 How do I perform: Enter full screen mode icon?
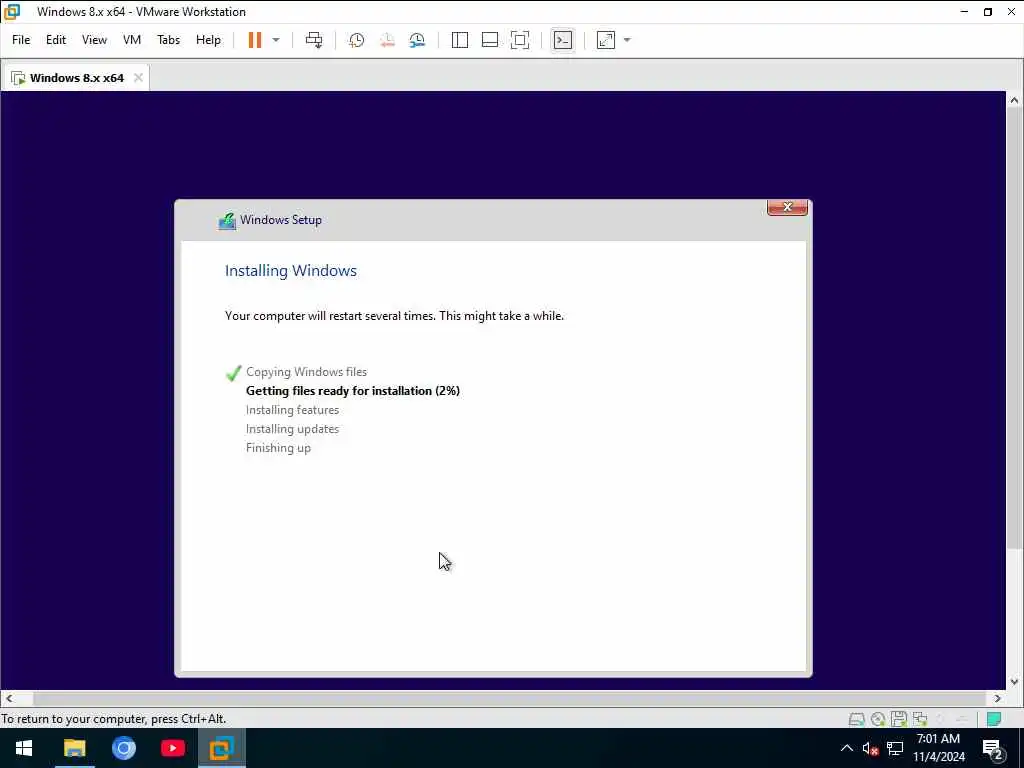coord(520,40)
